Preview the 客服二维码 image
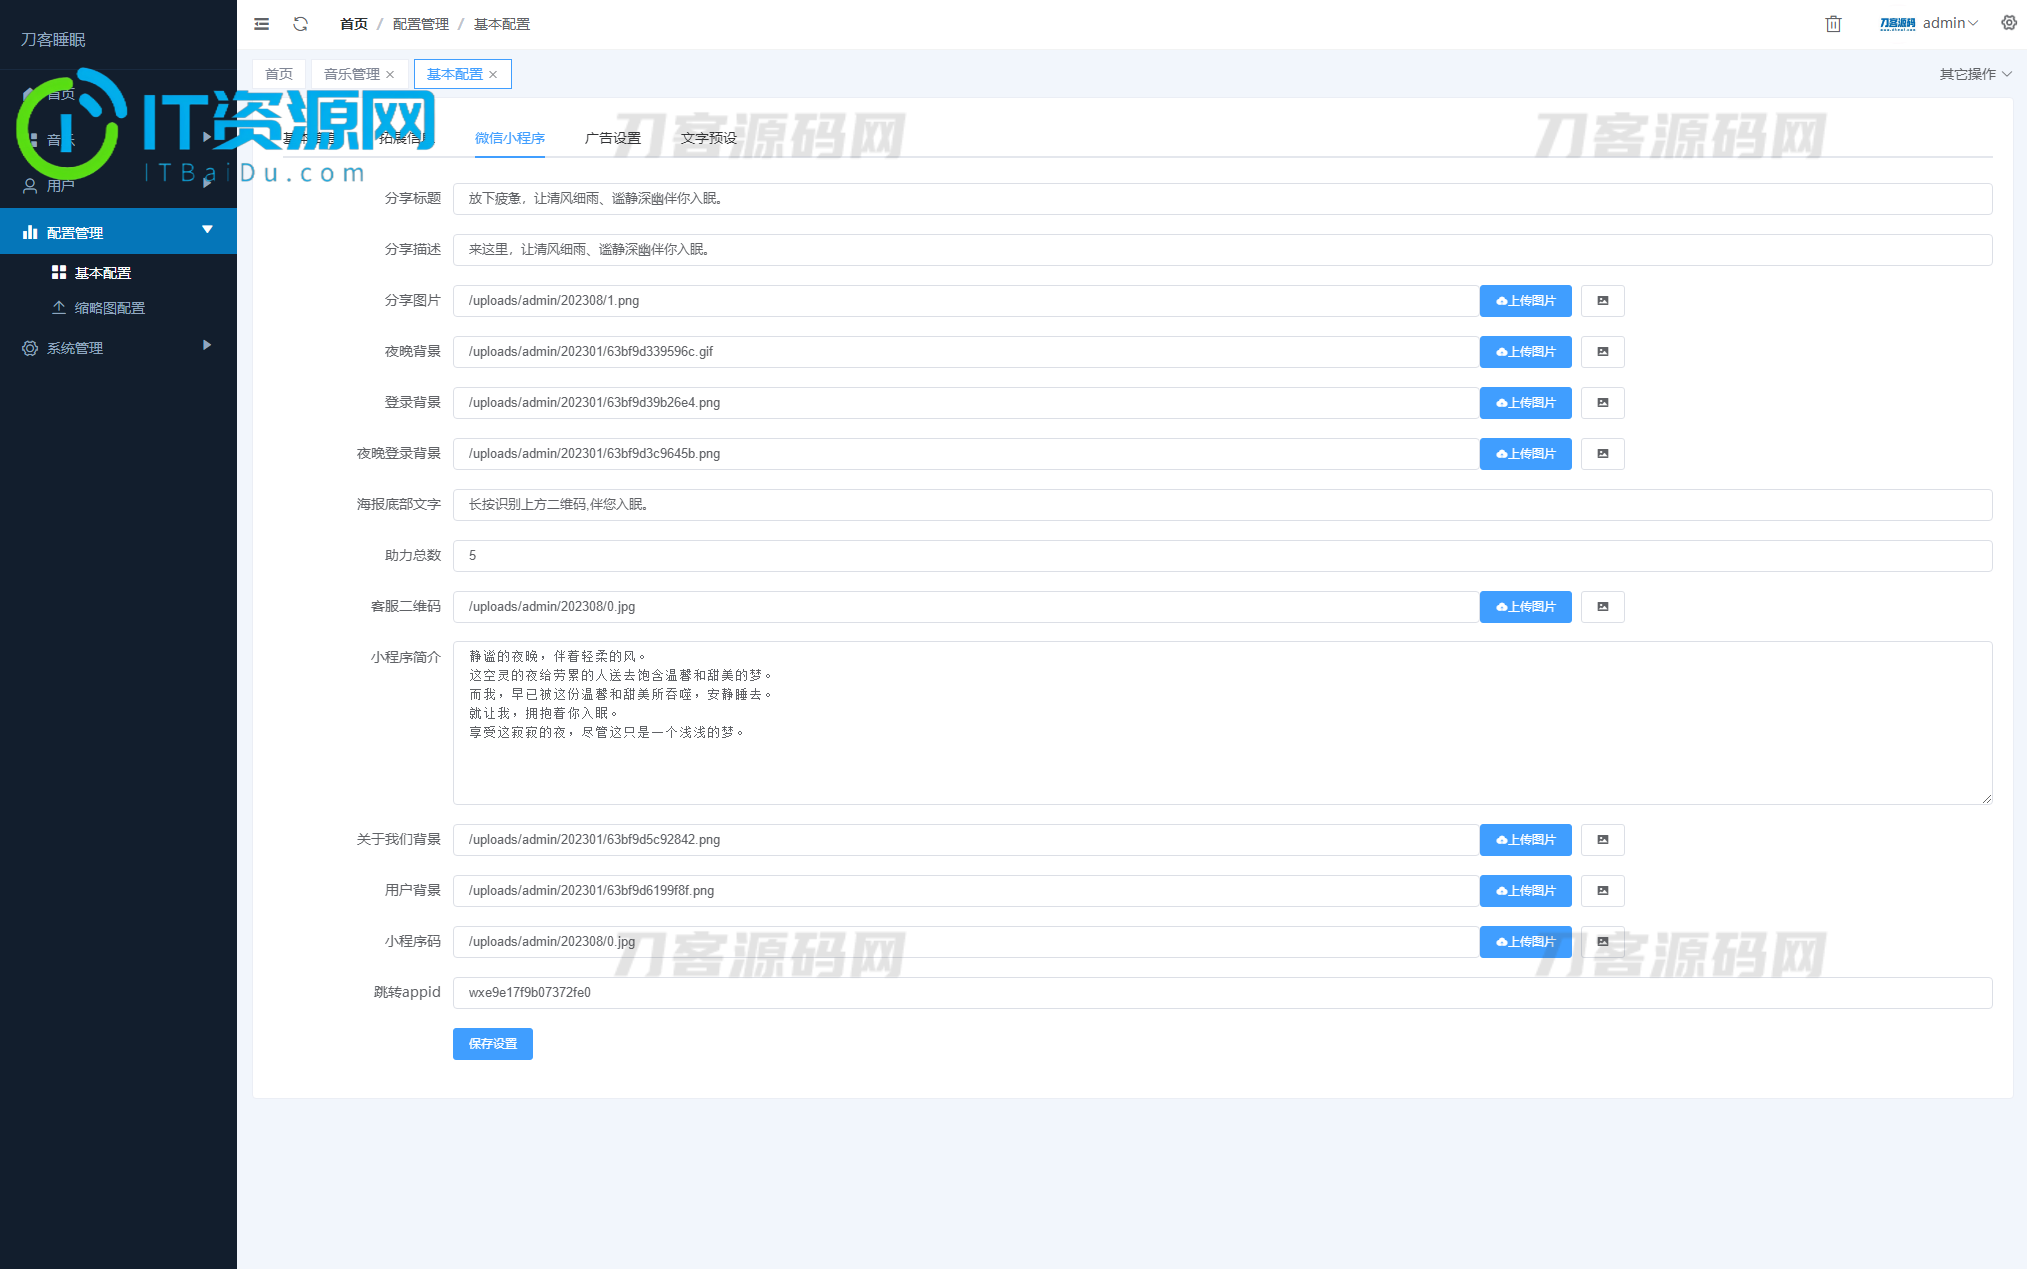The image size is (2027, 1269). pyautogui.click(x=1602, y=607)
